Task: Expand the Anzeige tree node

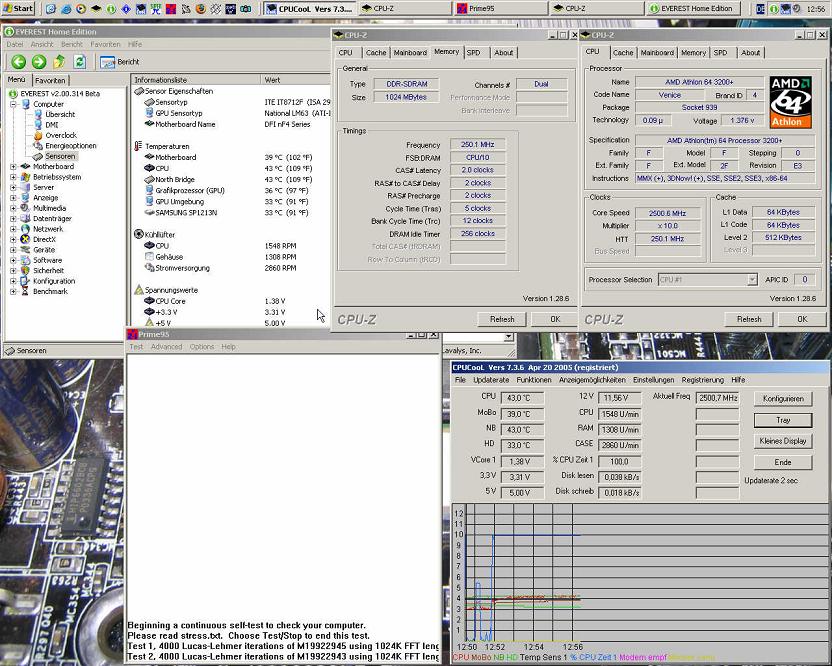Action: click(x=13, y=198)
